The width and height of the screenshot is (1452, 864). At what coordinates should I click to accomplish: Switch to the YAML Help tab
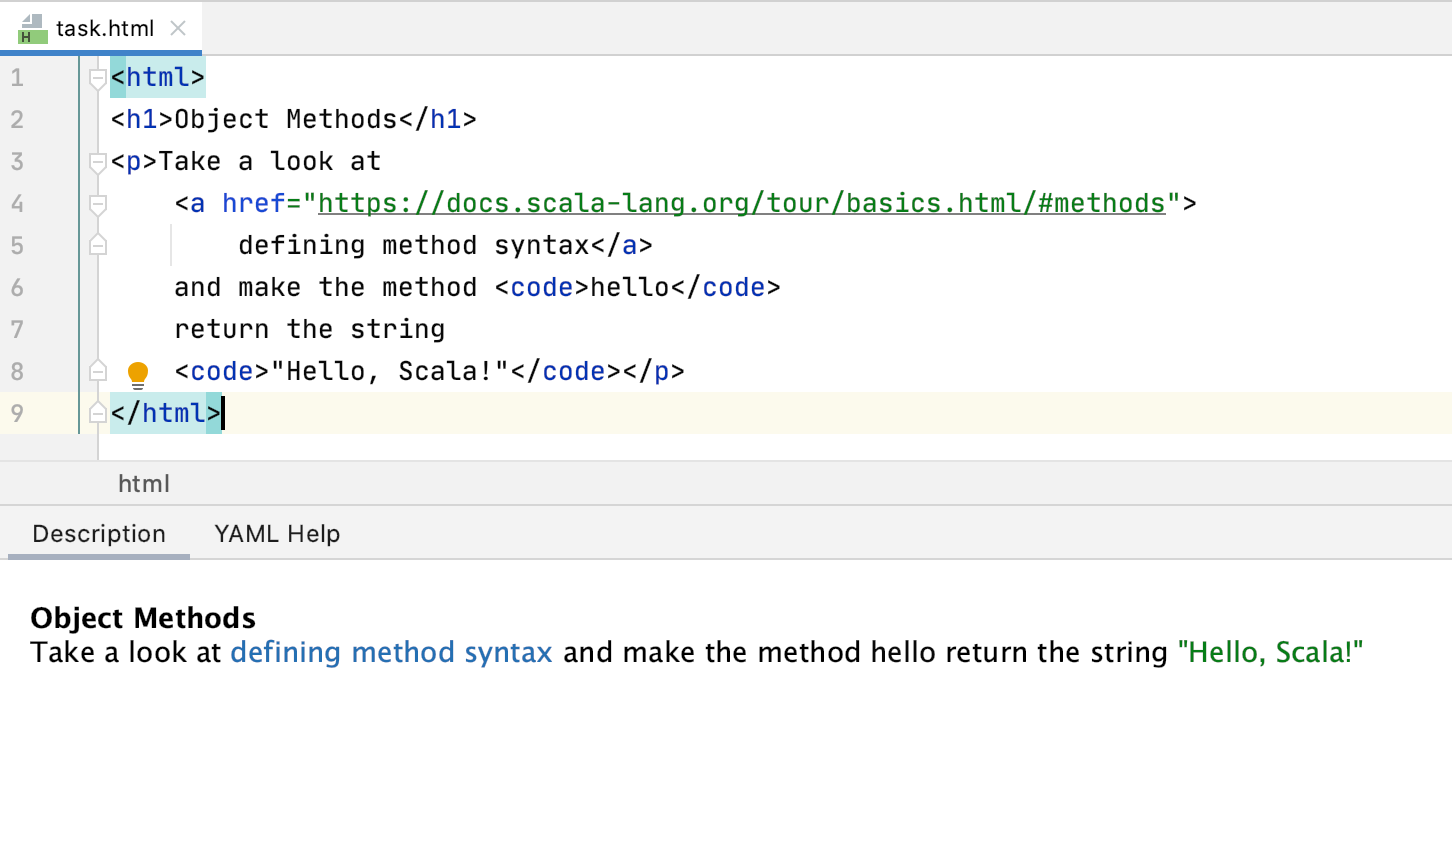click(x=277, y=534)
